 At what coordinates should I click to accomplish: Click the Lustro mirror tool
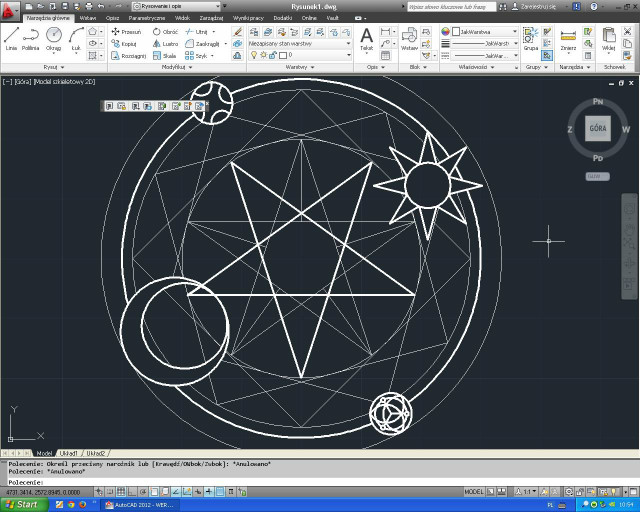tap(165, 44)
